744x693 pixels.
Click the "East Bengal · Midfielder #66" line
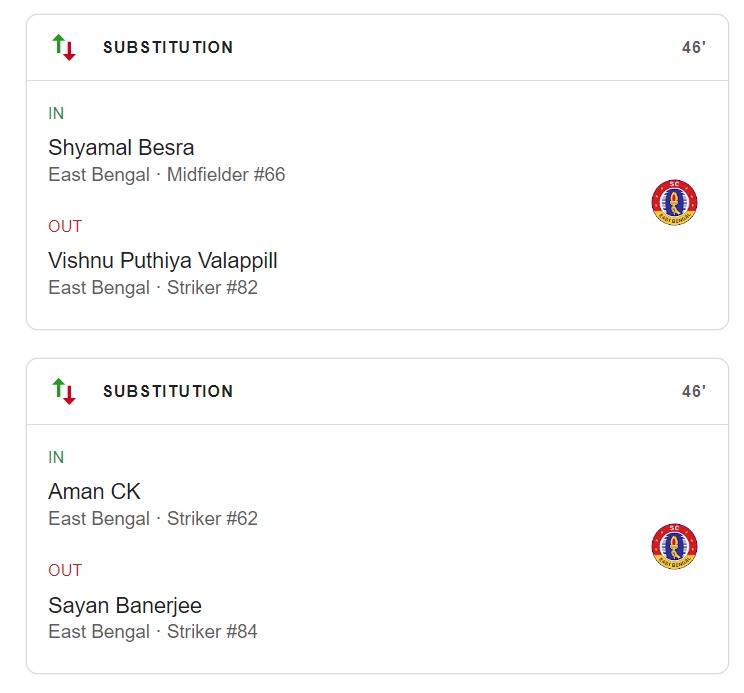pyautogui.click(x=167, y=175)
